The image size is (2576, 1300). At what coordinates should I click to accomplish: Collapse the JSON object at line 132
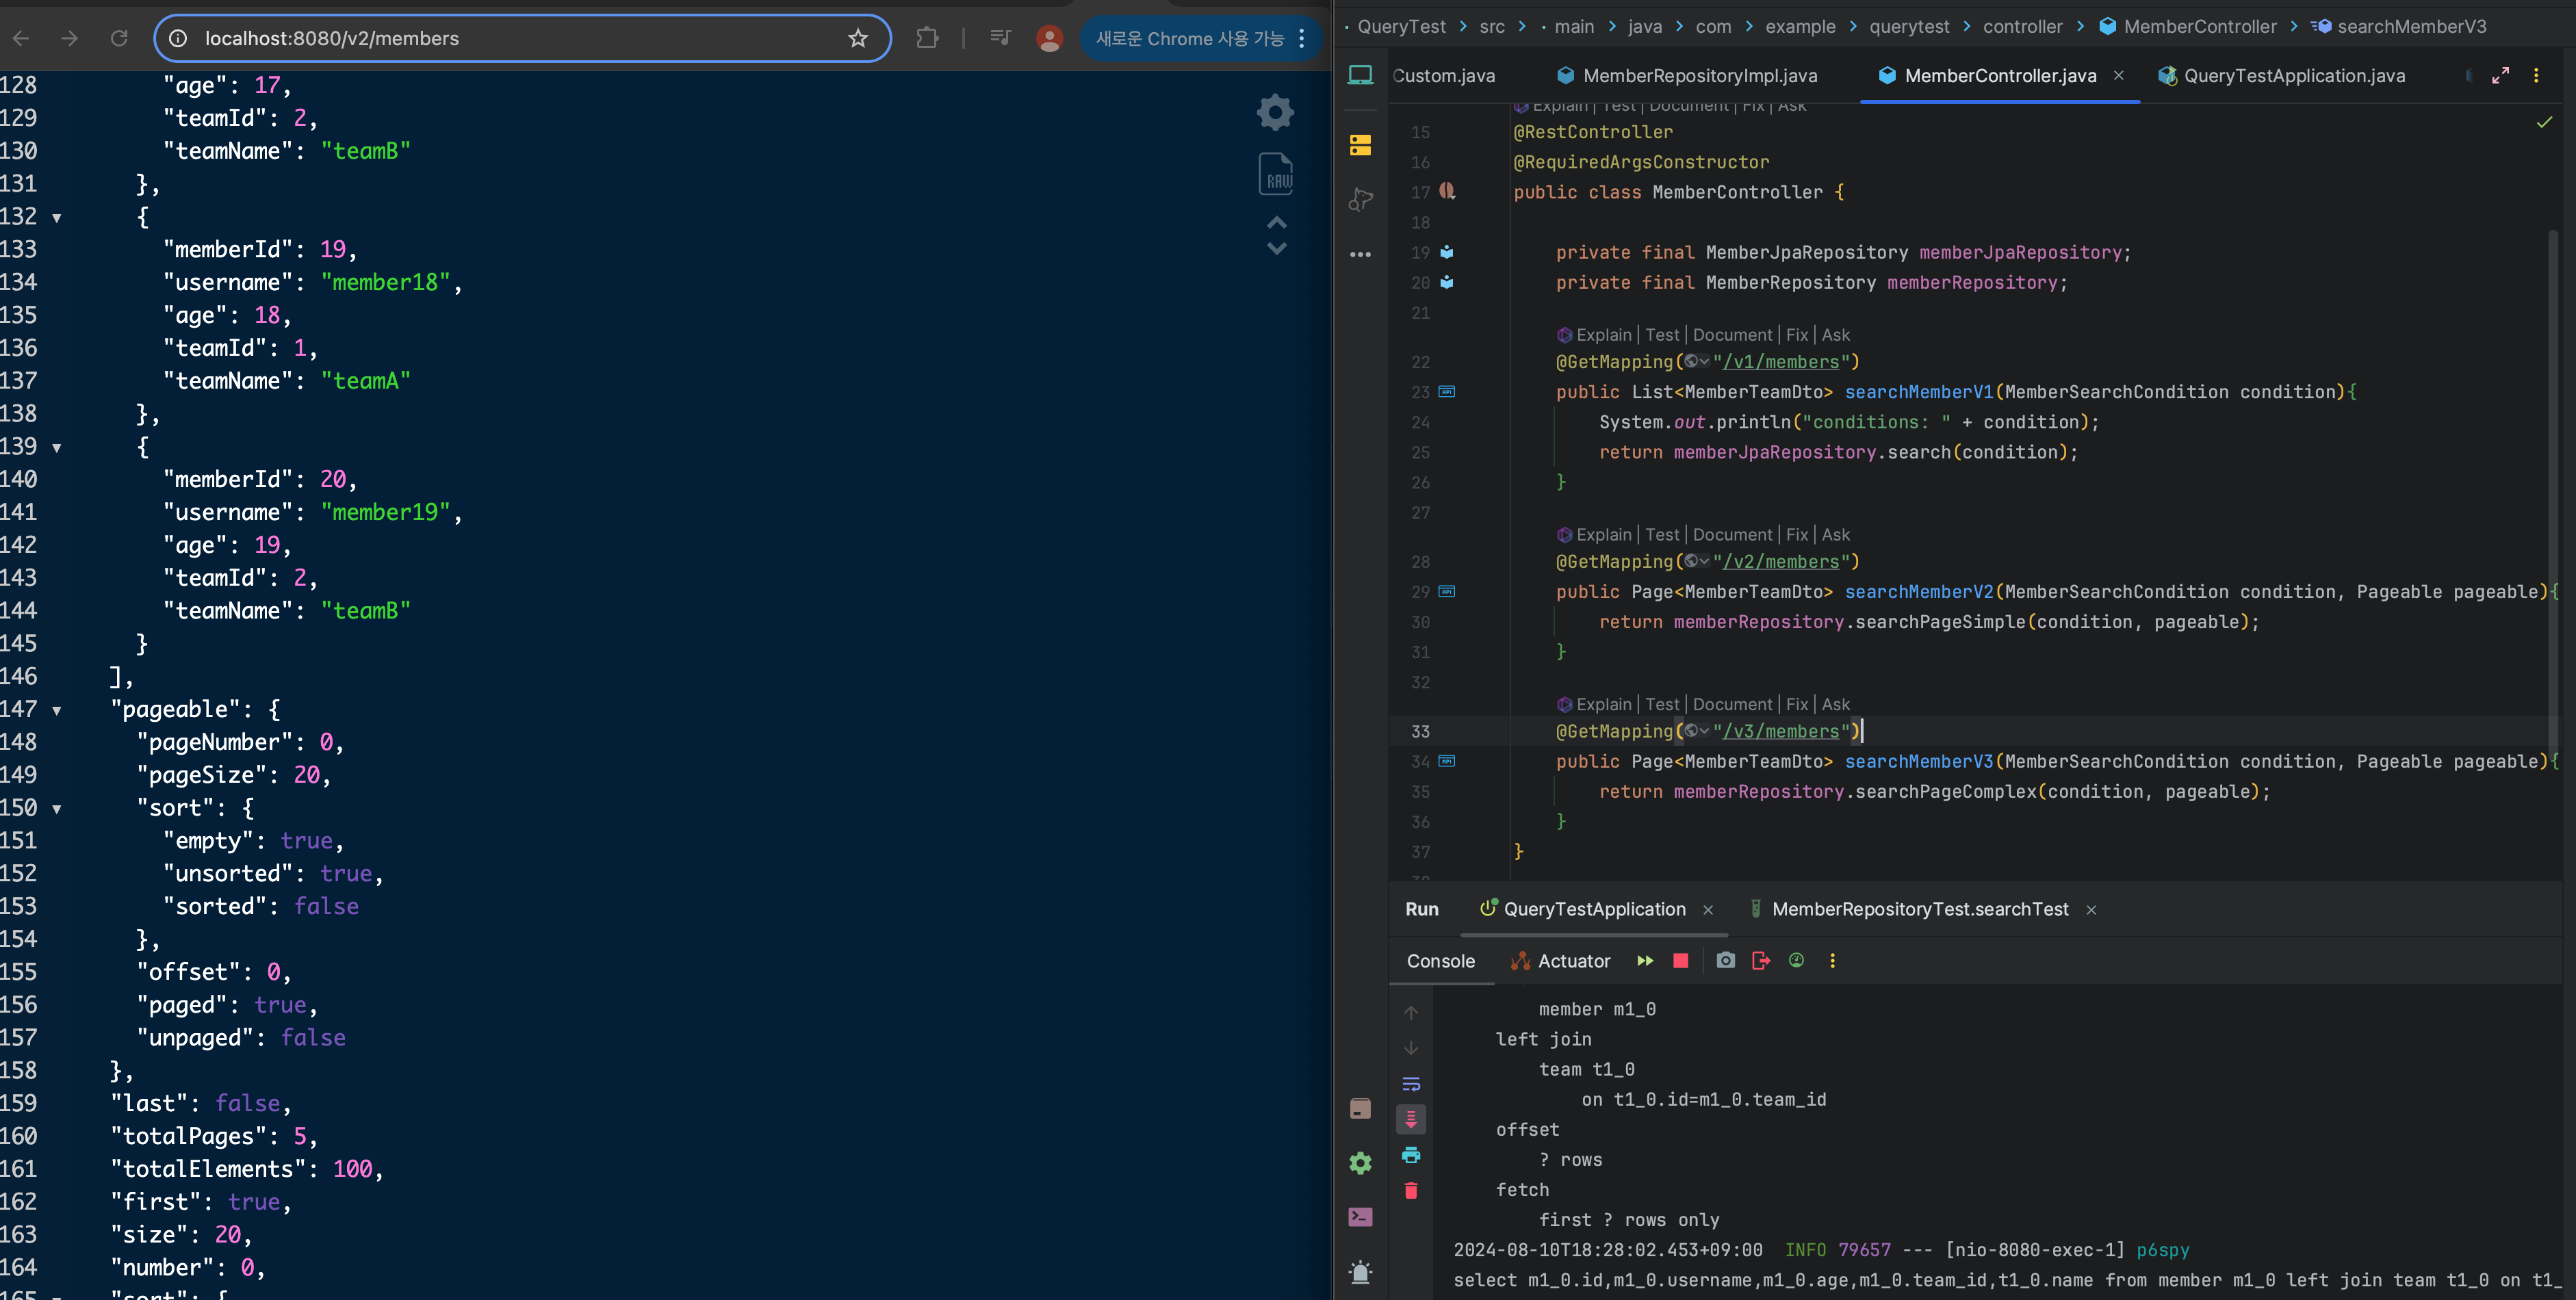[x=57, y=218]
